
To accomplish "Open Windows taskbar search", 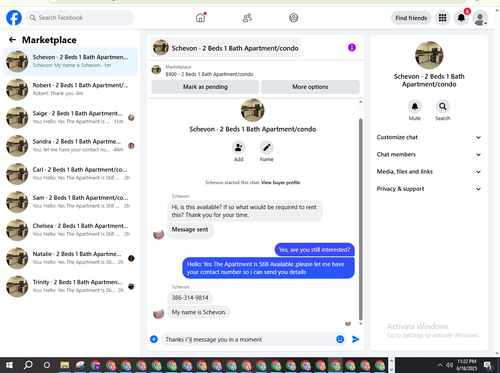I will pyautogui.click(x=28, y=365).
